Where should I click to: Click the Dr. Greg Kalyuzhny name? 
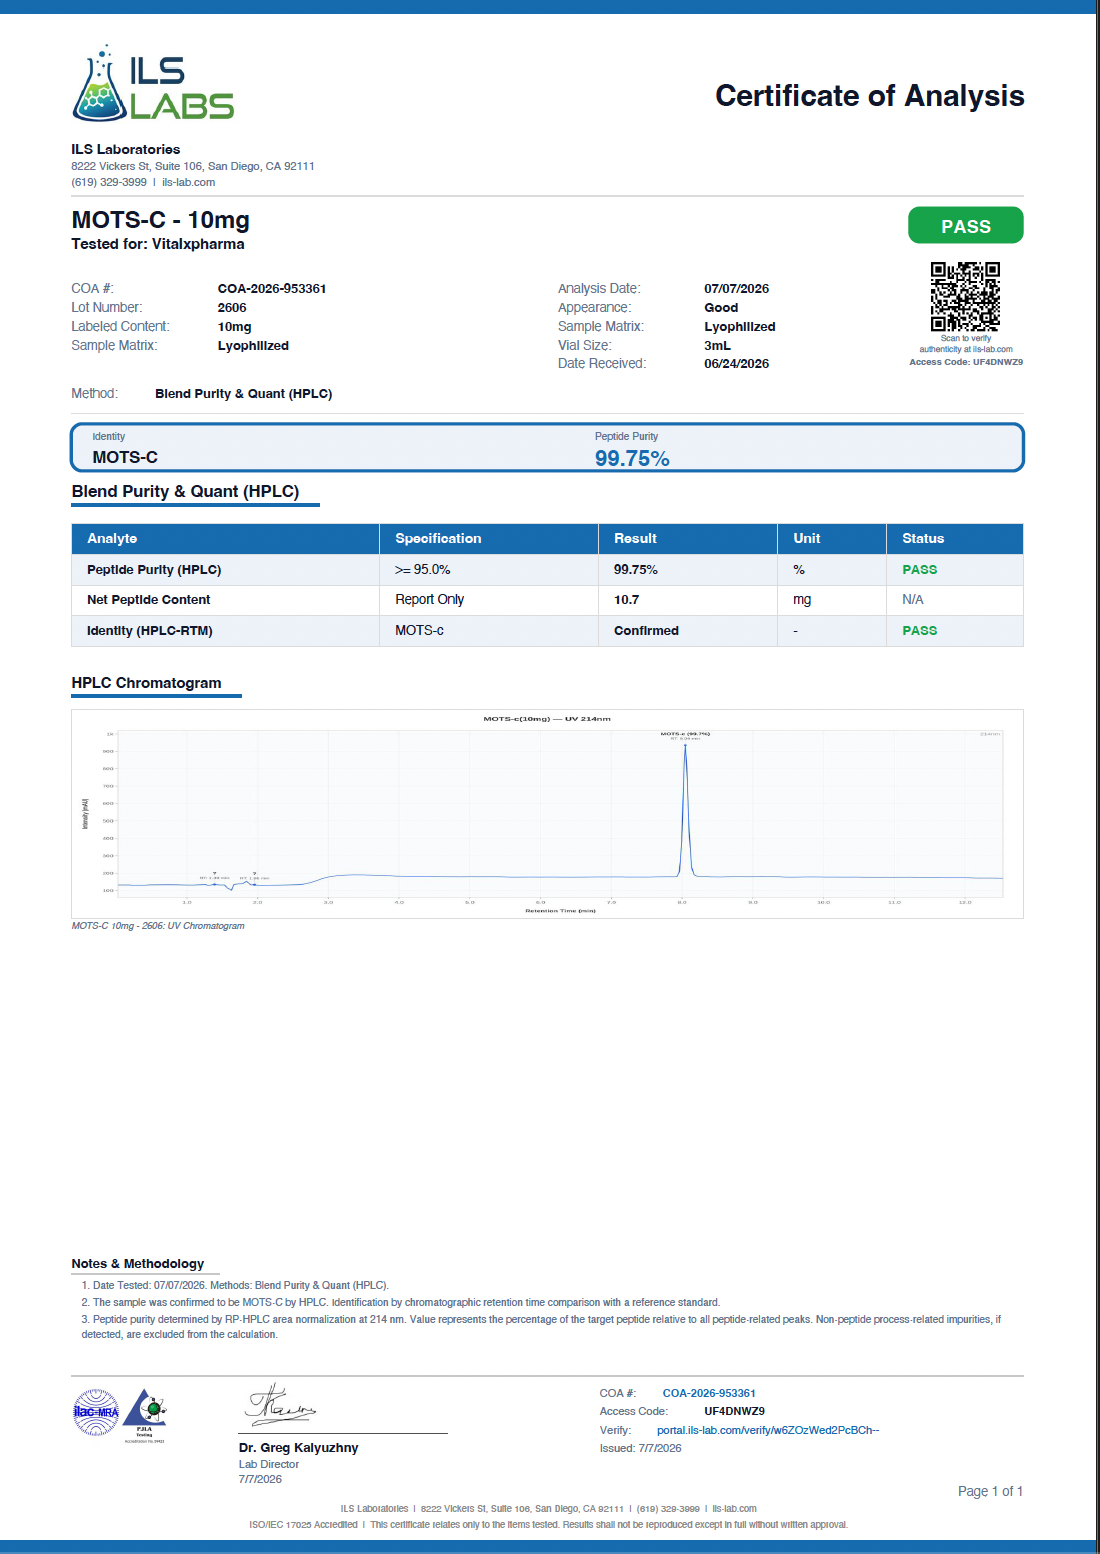298,1448
